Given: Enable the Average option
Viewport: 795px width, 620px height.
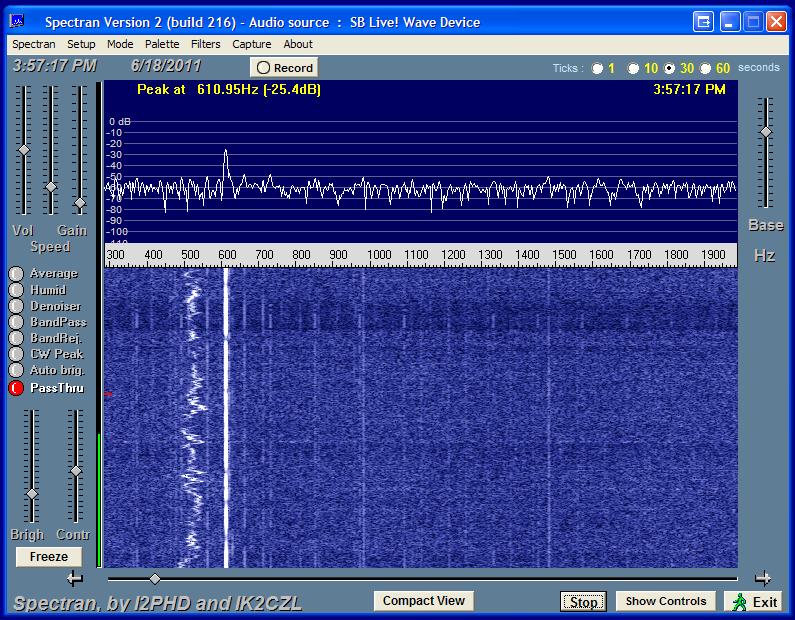Looking at the screenshot, I should click(x=16, y=274).
